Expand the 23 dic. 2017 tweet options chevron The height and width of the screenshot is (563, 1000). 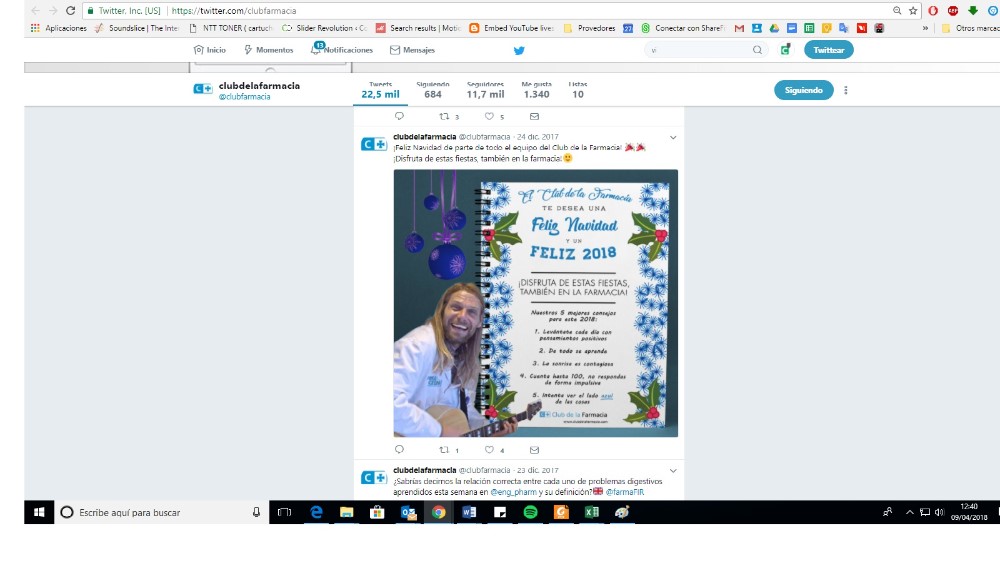coord(673,471)
